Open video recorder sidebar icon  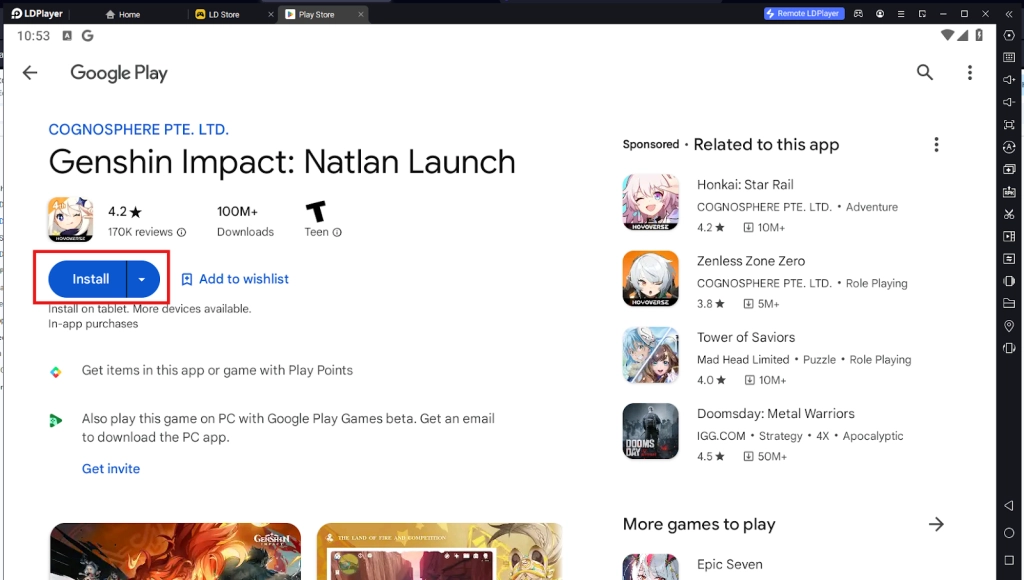[x=1009, y=236]
